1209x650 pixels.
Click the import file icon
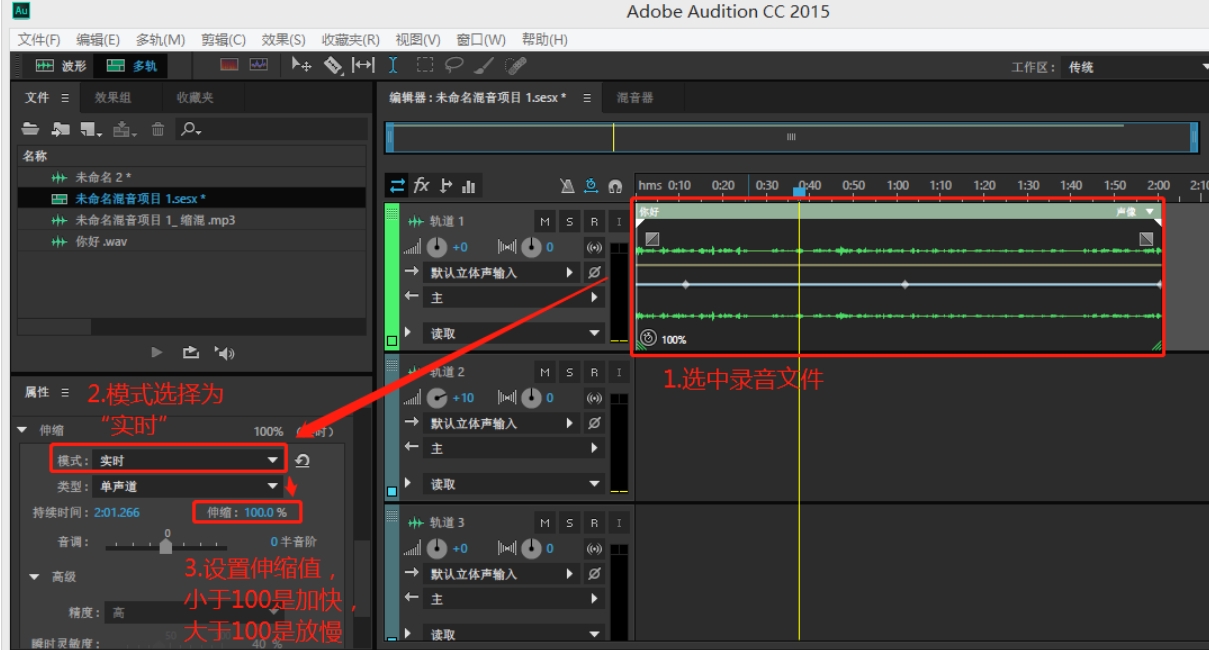click(61, 129)
